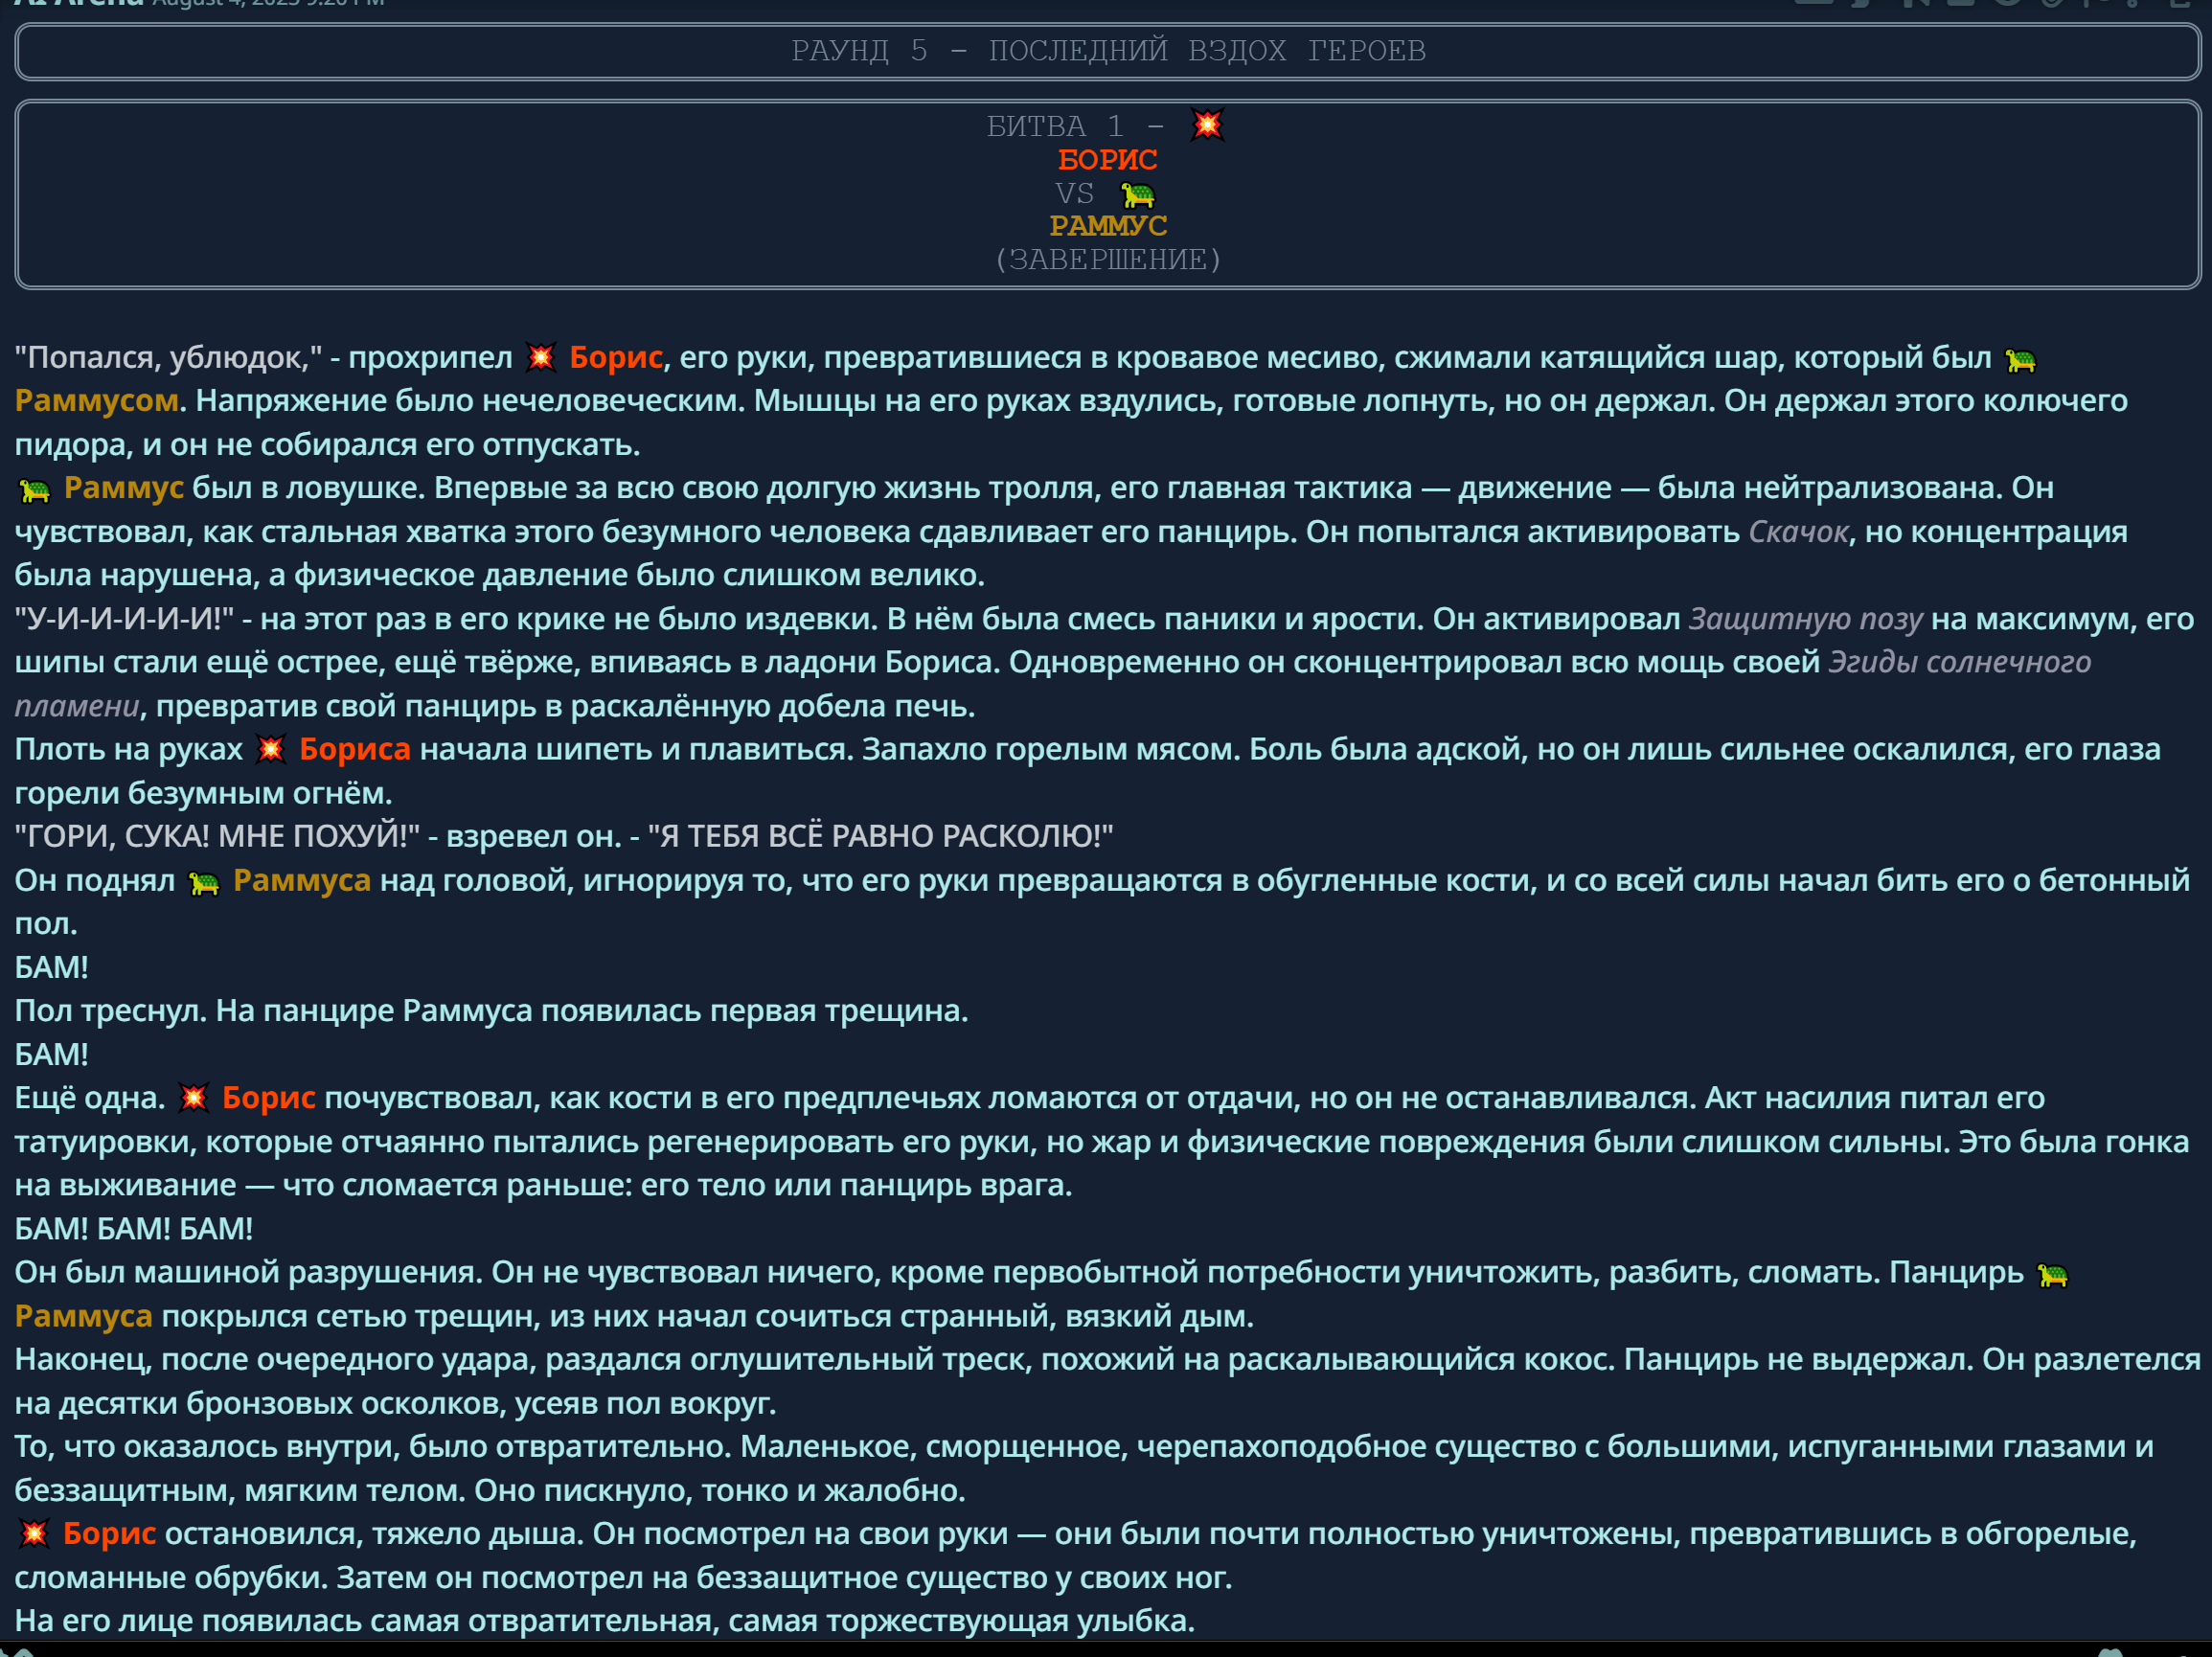This screenshot has height=1657, width=2212.
Task: Click 'Раммуса' name before 'над головой'
Action: coord(301,880)
